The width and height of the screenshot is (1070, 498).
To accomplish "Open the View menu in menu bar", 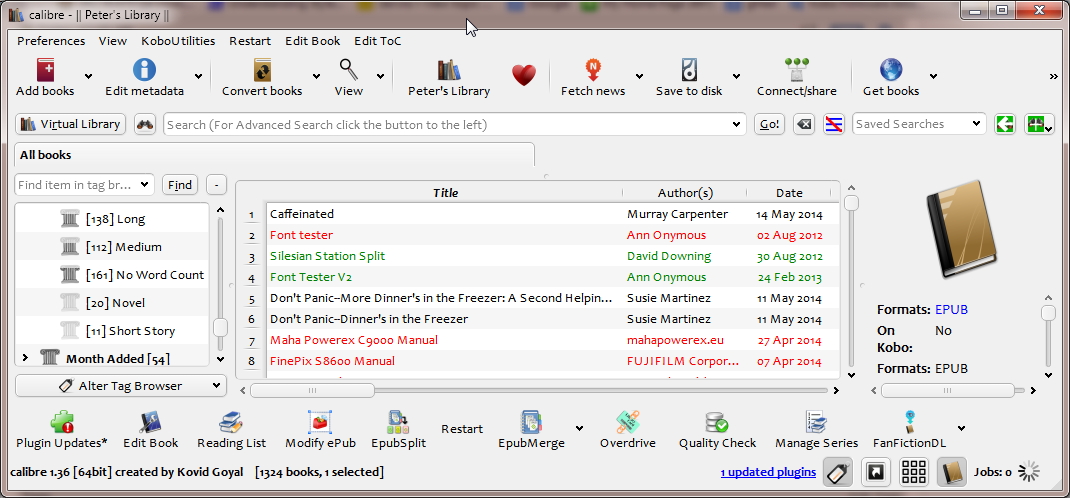I will click(x=113, y=41).
